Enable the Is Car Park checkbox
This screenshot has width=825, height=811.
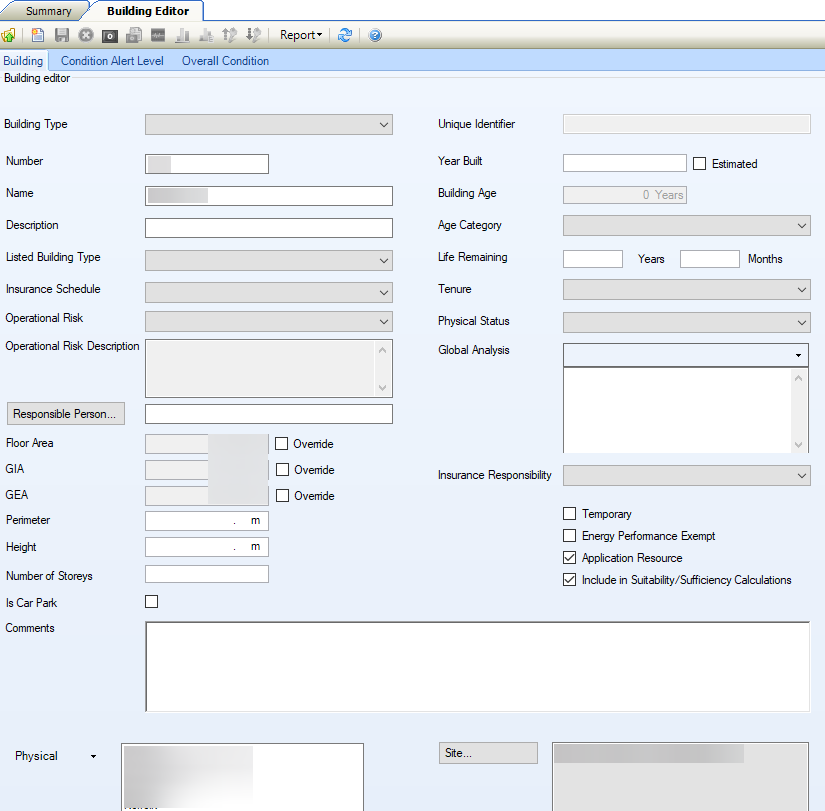click(152, 602)
